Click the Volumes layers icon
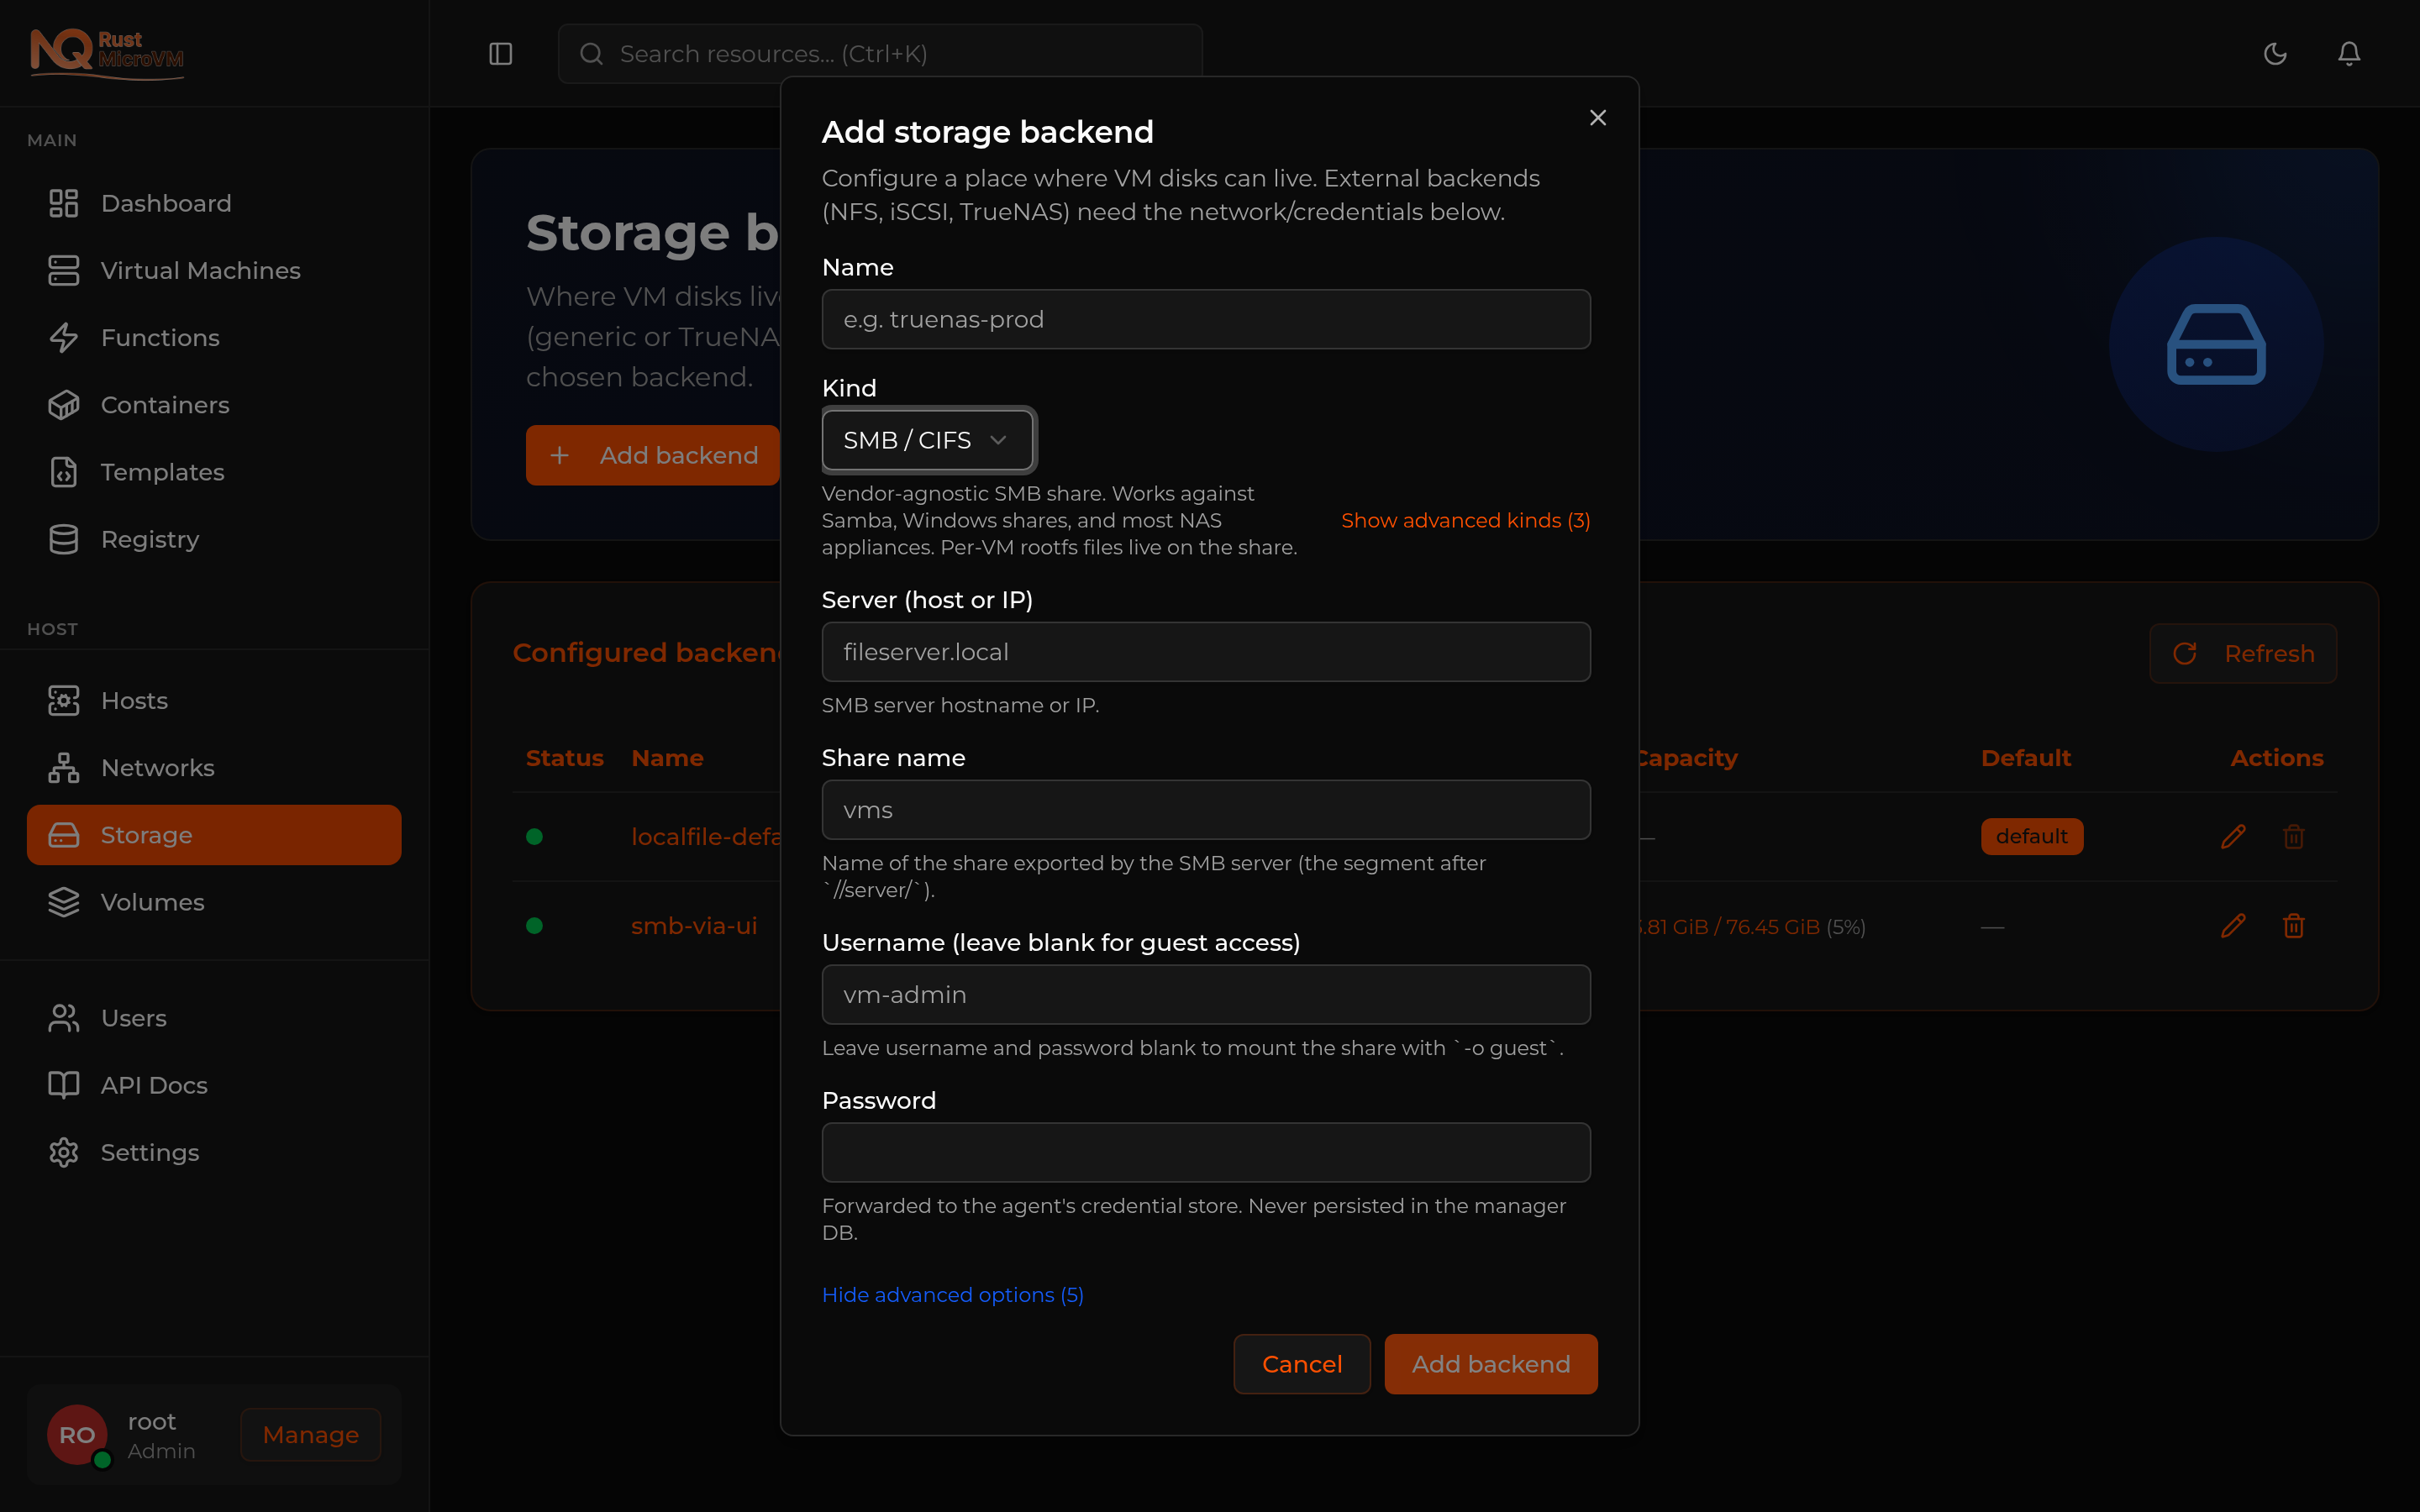2420x1512 pixels. point(64,902)
